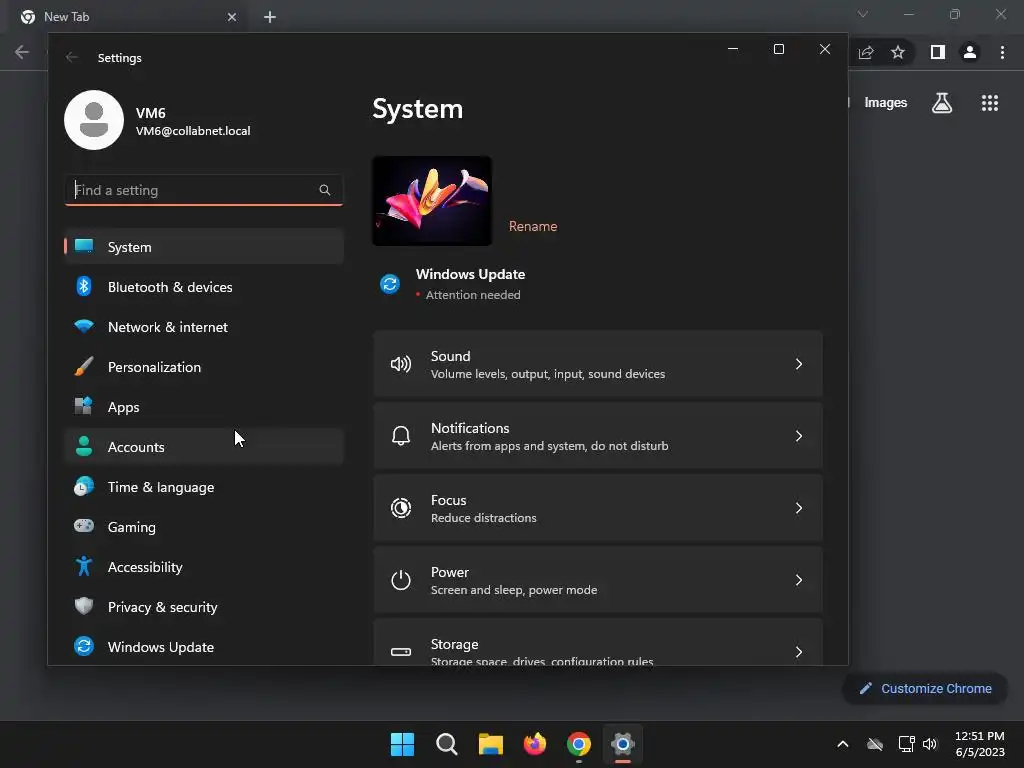The height and width of the screenshot is (768, 1024).
Task: Click Chrome's share page icon
Action: pyautogui.click(x=866, y=52)
